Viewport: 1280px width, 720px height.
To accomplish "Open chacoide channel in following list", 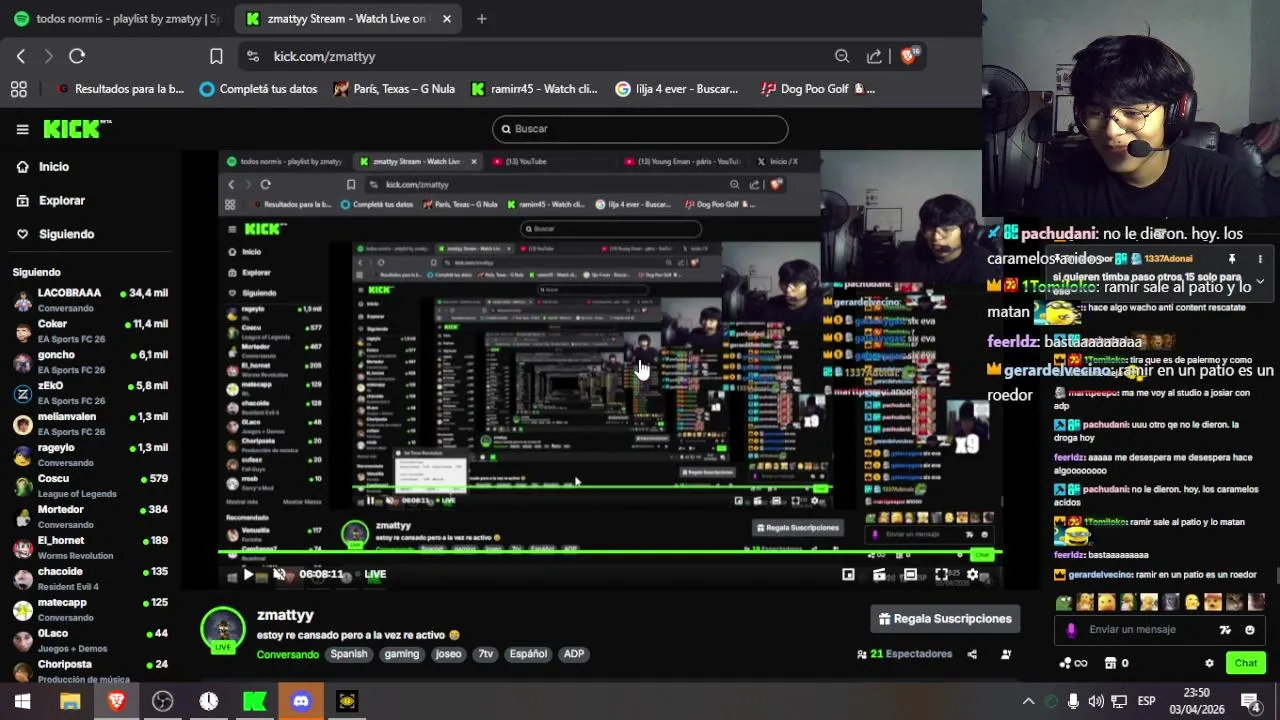I will 90,580.
